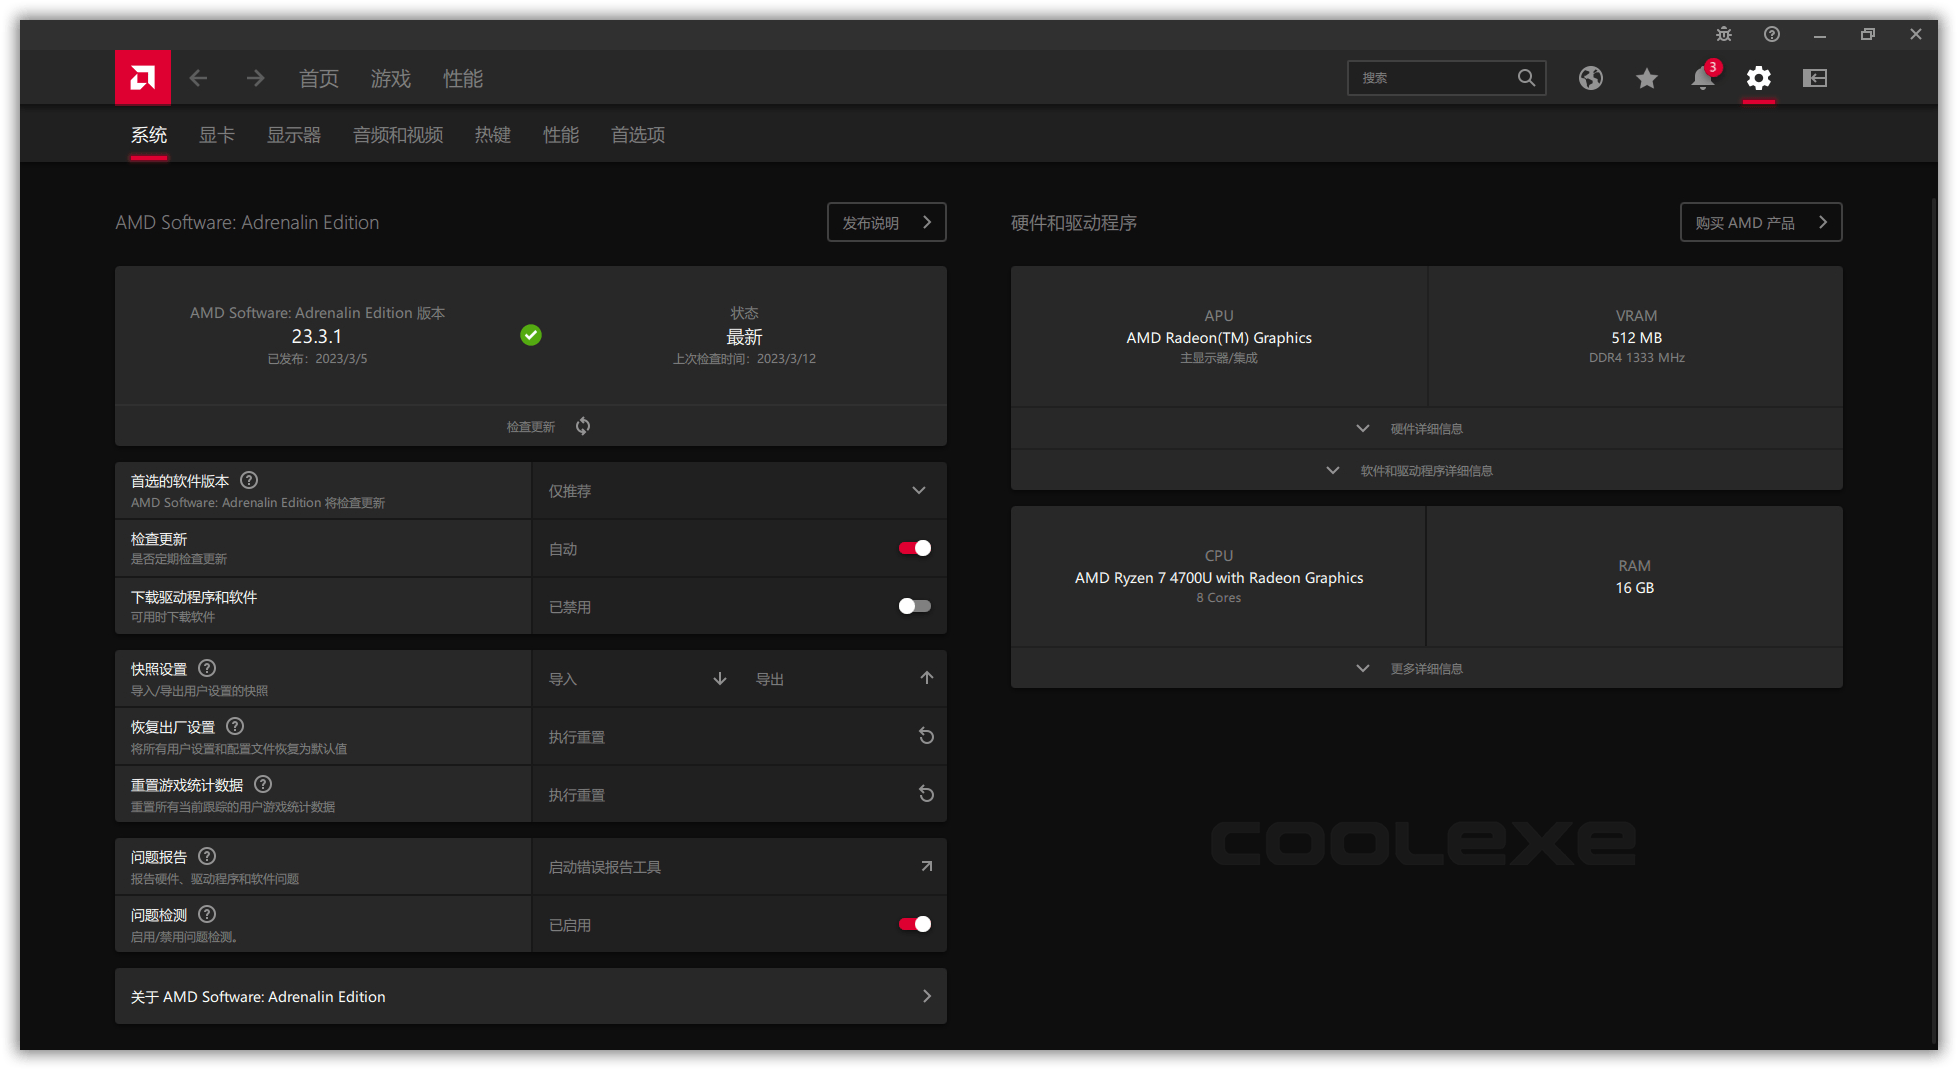Click the bug report icon in title bar

coord(1724,34)
